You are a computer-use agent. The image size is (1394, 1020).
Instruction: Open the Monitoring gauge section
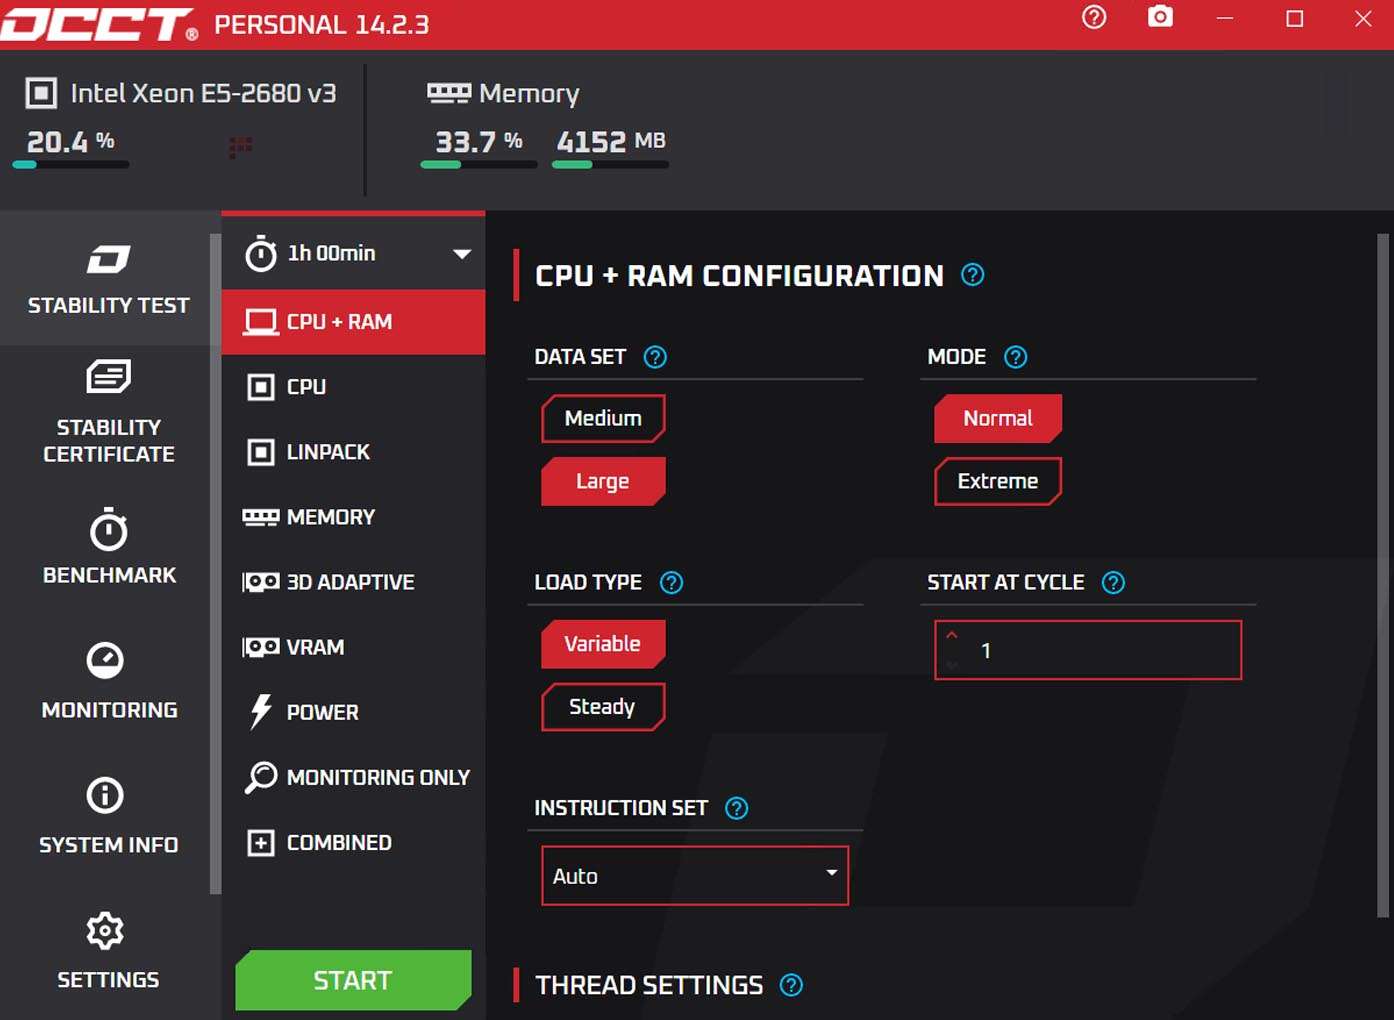(108, 680)
